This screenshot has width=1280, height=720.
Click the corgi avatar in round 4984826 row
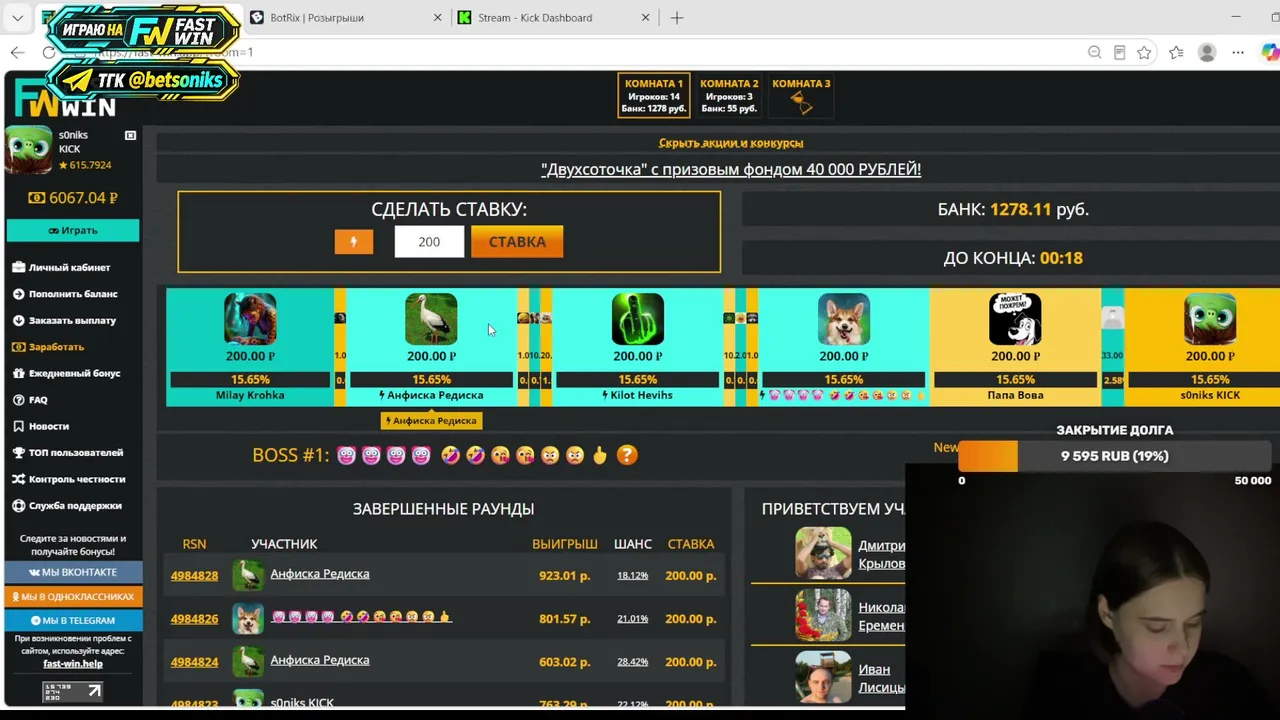tap(248, 618)
